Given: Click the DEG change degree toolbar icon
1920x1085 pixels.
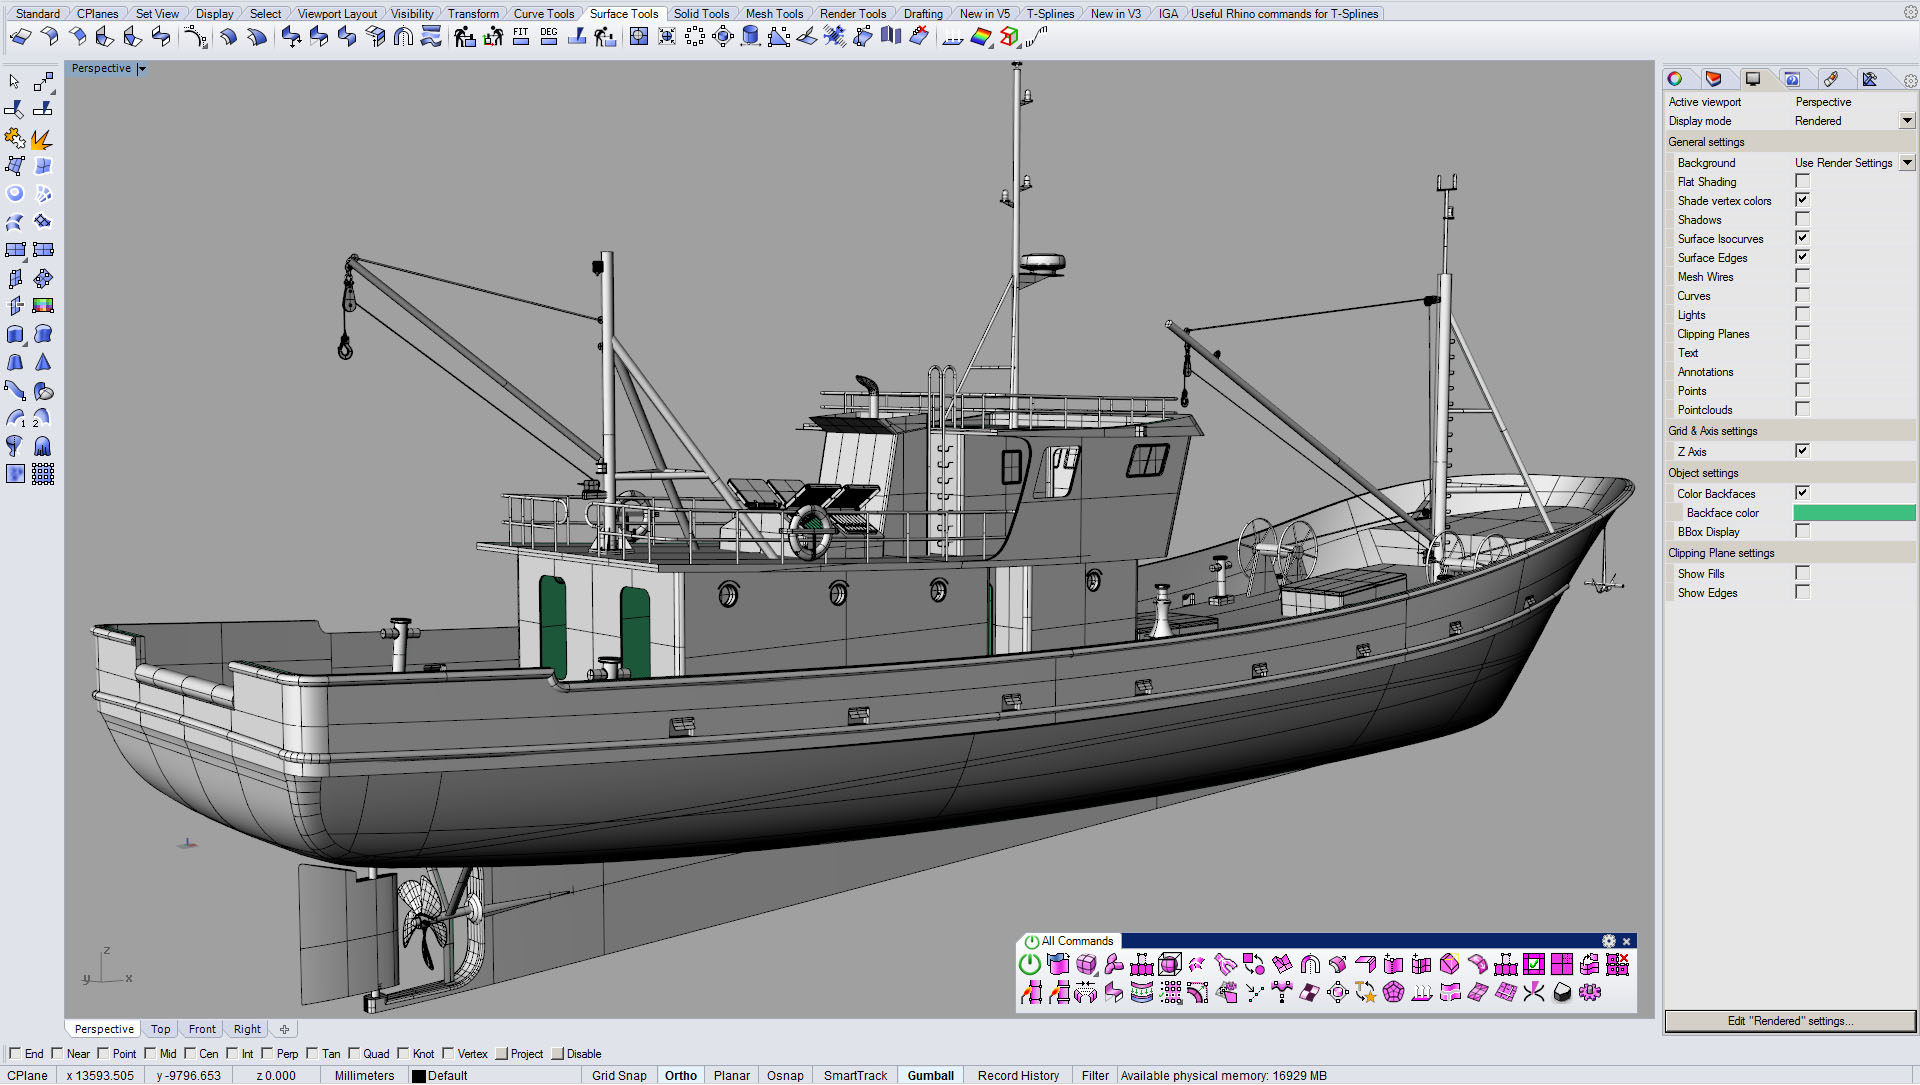Looking at the screenshot, I should [548, 37].
